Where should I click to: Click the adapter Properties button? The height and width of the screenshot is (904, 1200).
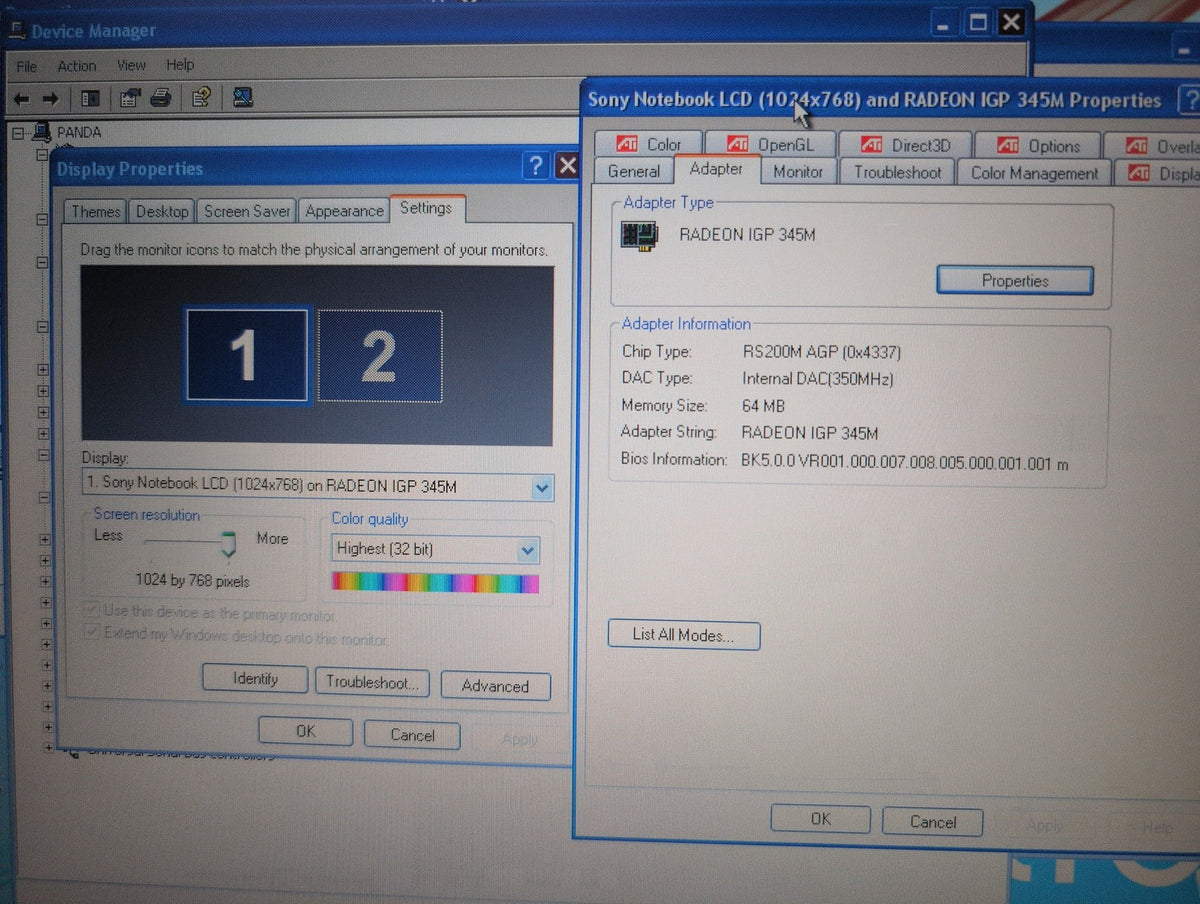tap(1015, 281)
